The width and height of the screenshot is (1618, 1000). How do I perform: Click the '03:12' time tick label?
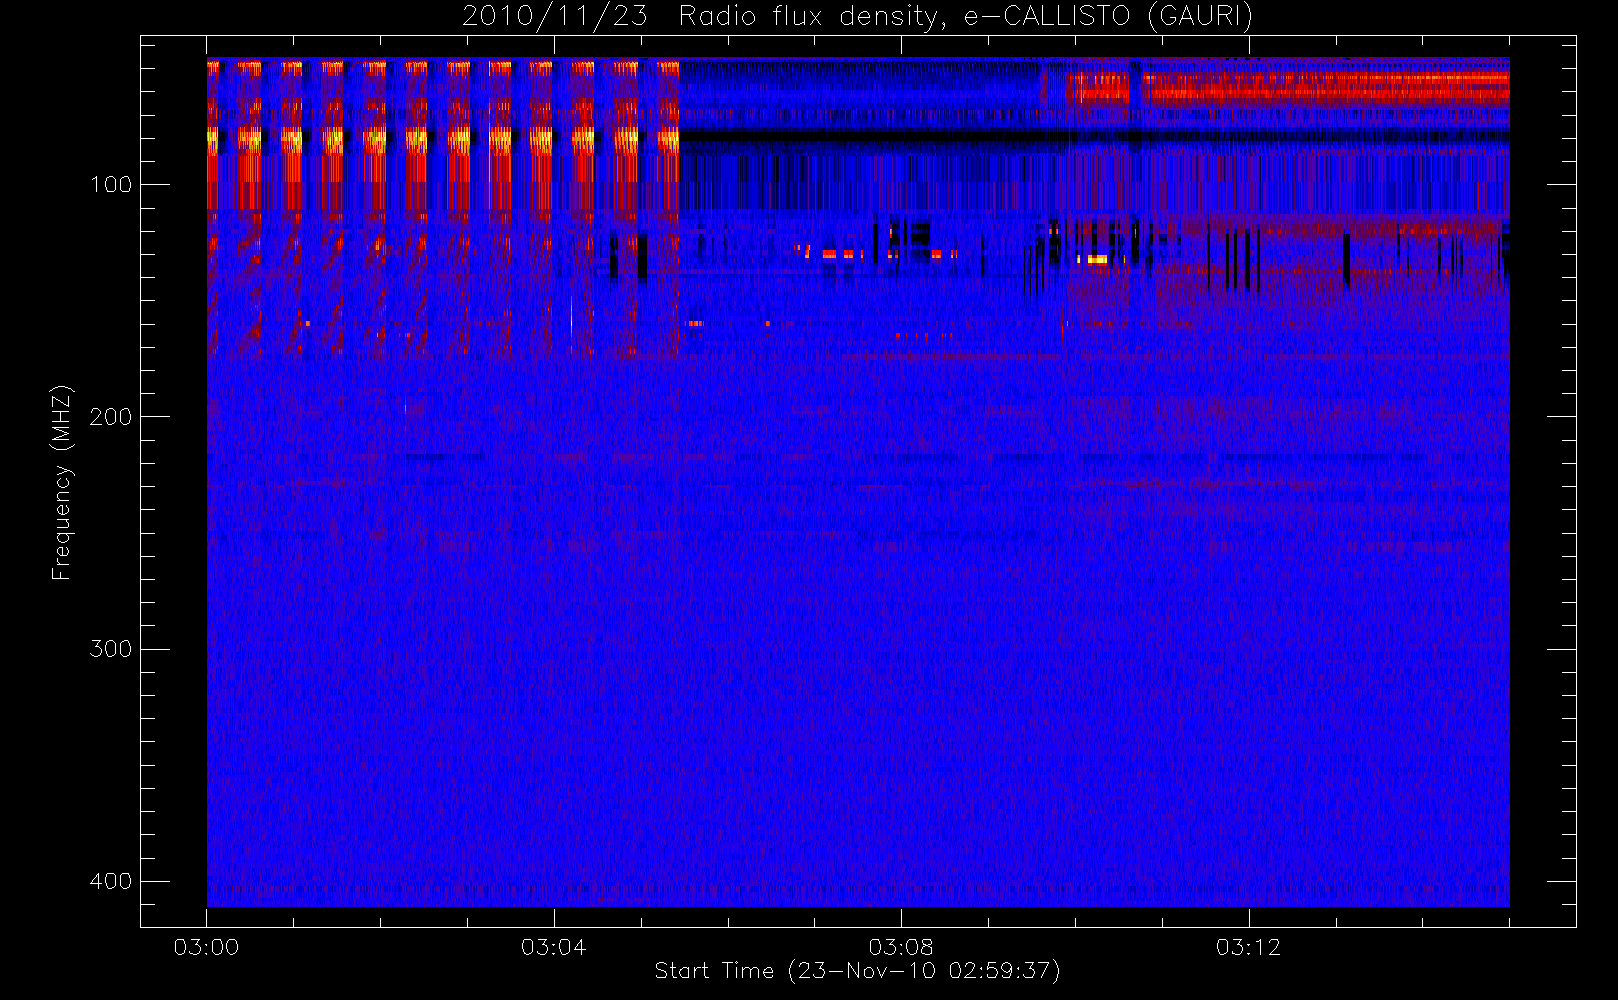coord(1248,947)
